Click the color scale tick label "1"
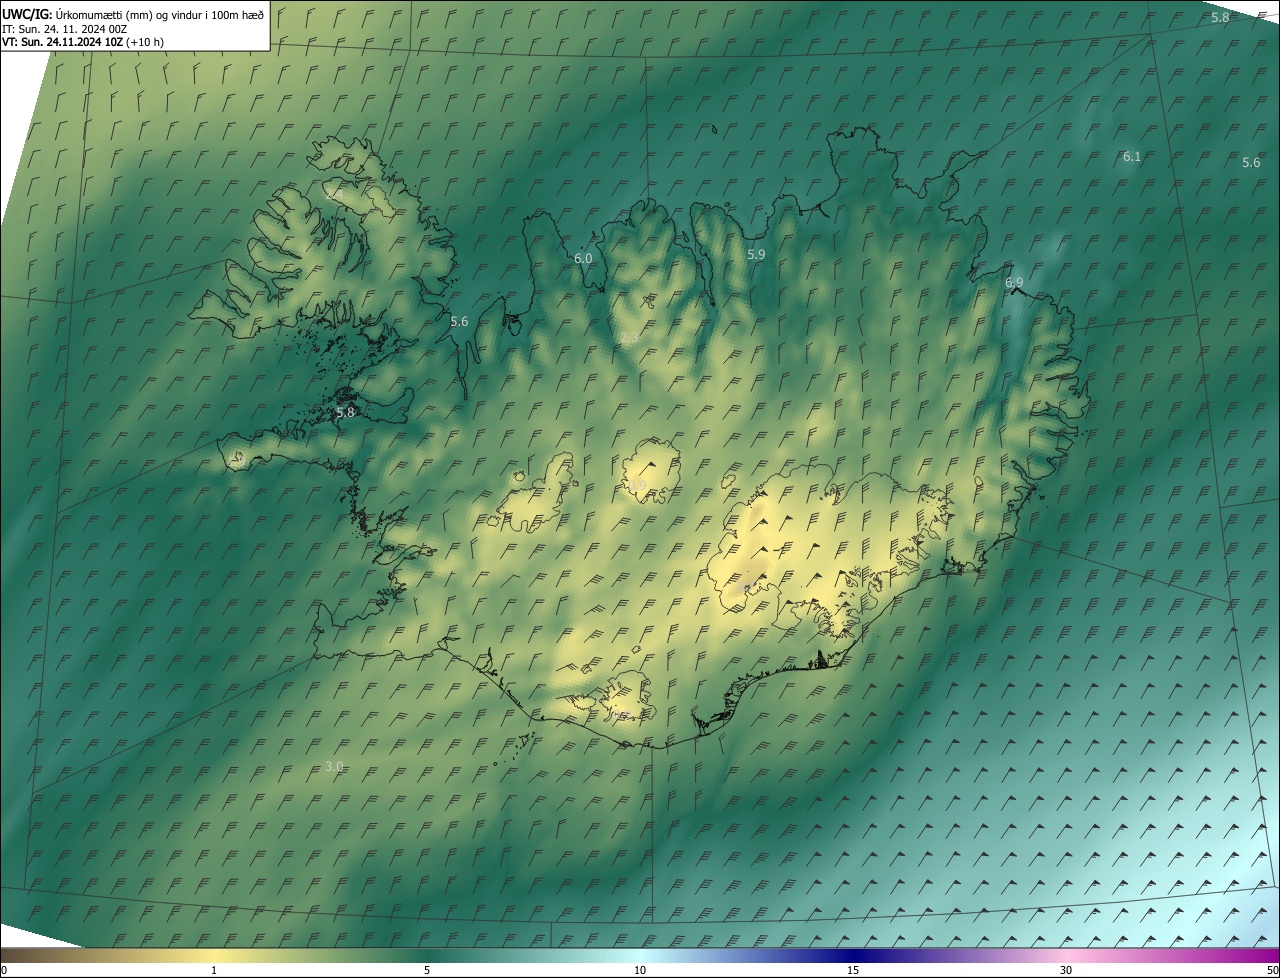 (x=214, y=970)
